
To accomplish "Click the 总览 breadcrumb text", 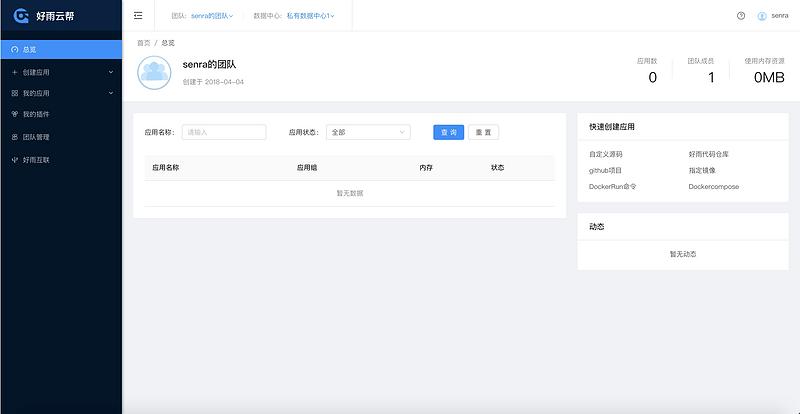I will point(168,43).
